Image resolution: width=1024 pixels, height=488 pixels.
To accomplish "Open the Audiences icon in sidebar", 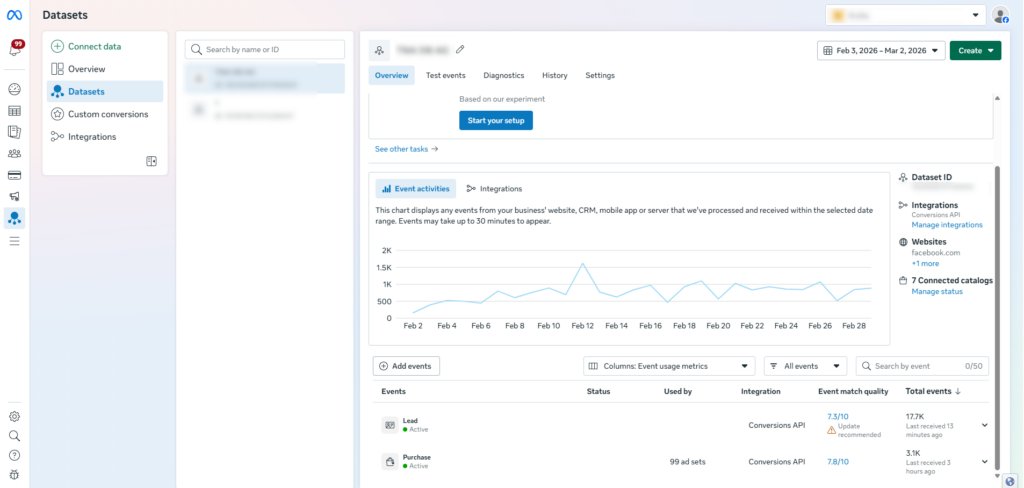I will [15, 153].
